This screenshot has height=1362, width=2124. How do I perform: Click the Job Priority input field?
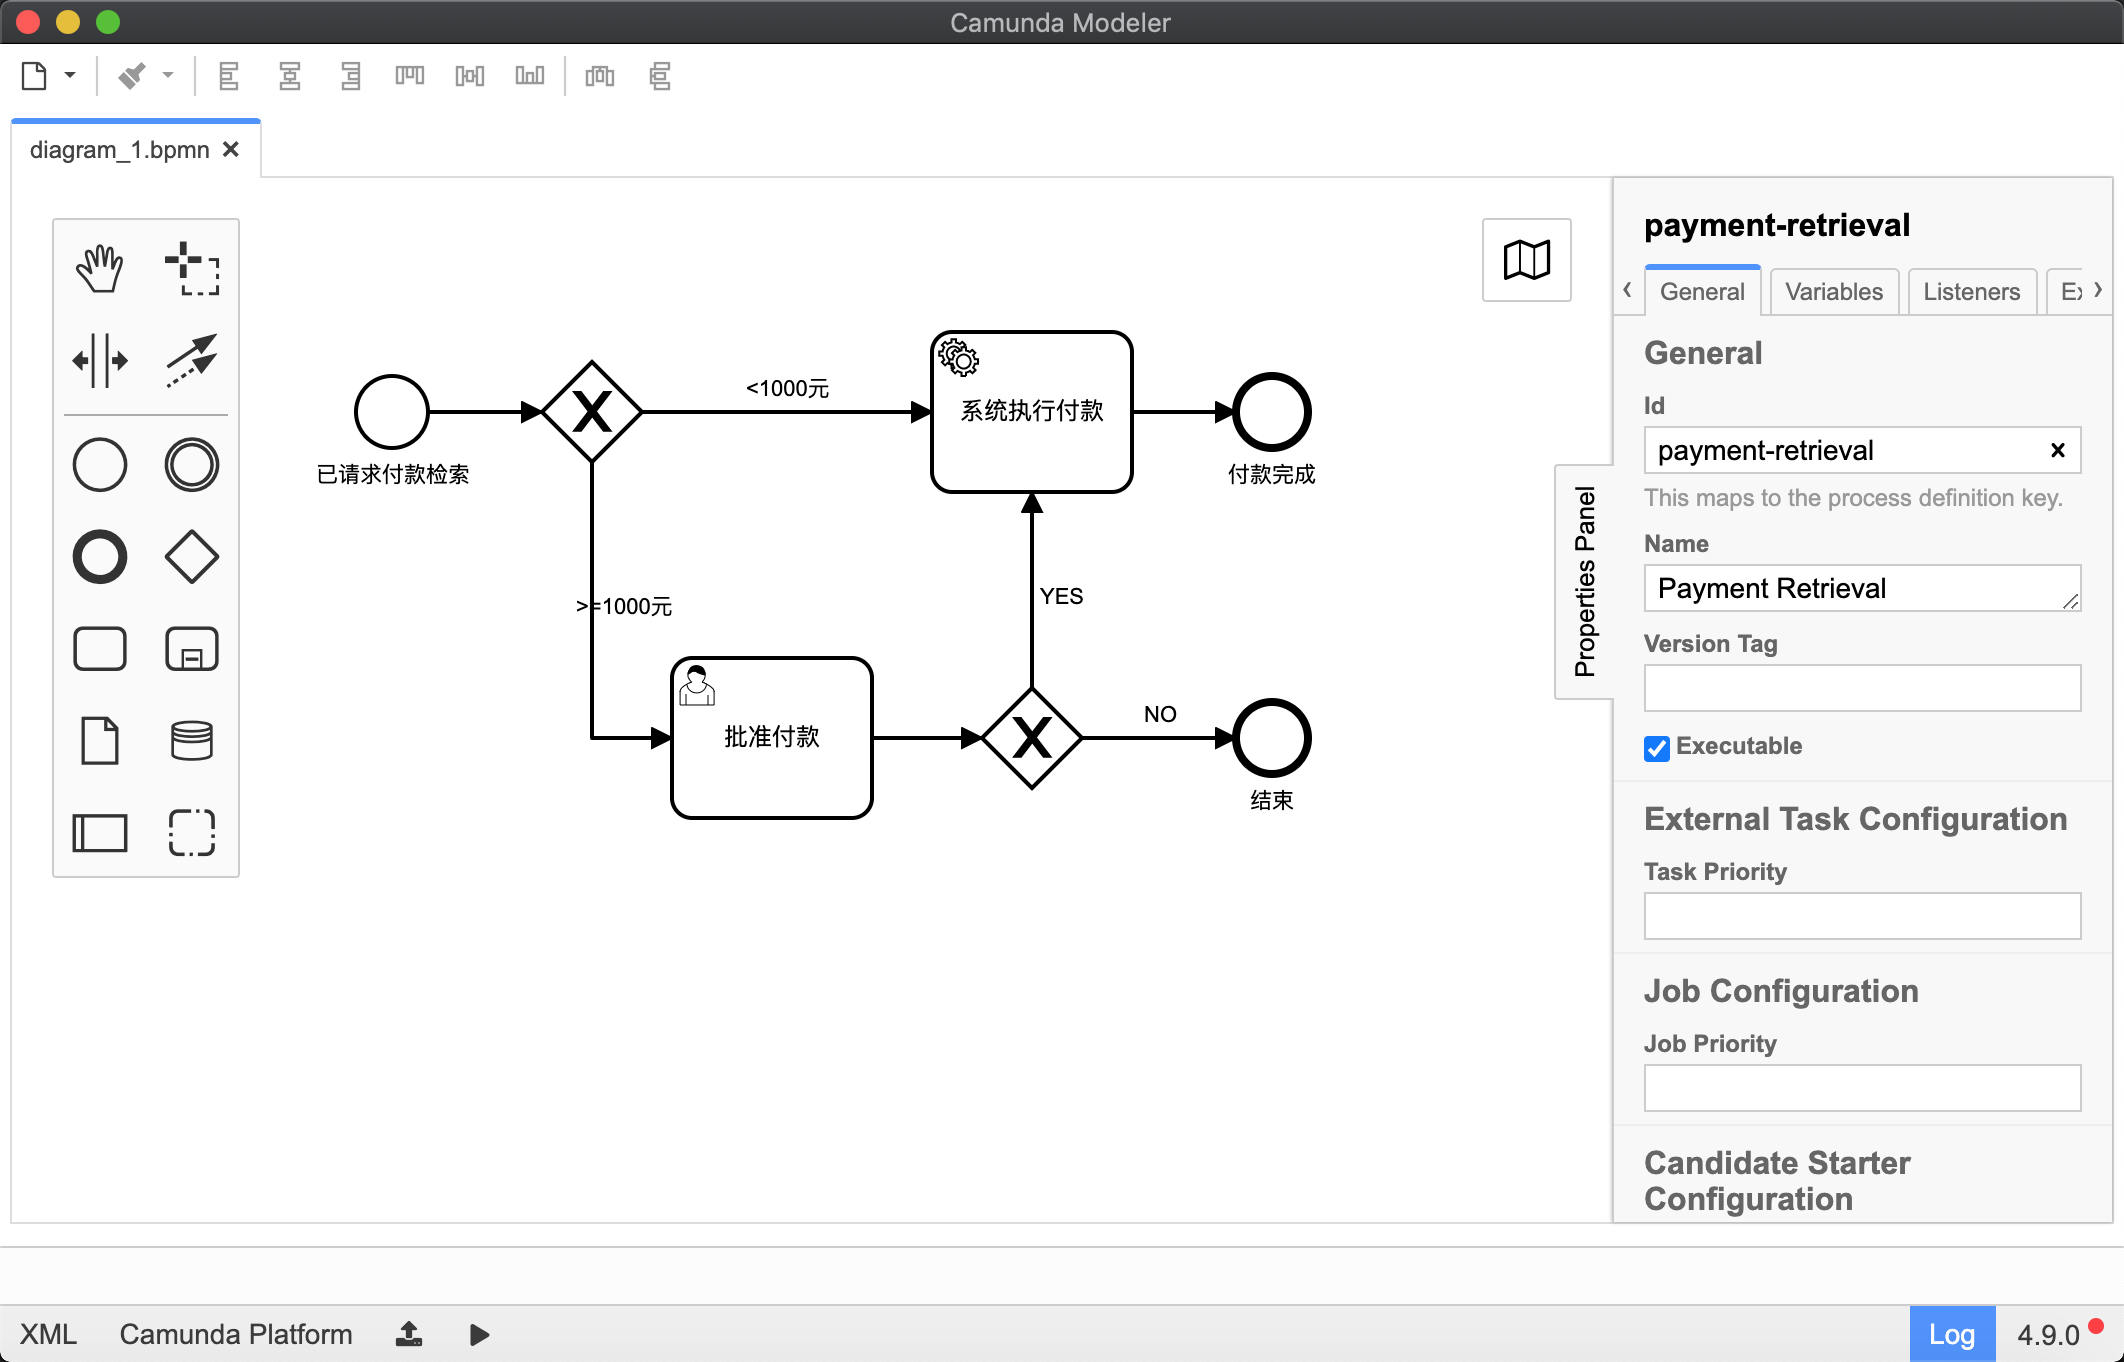[x=1862, y=1088]
